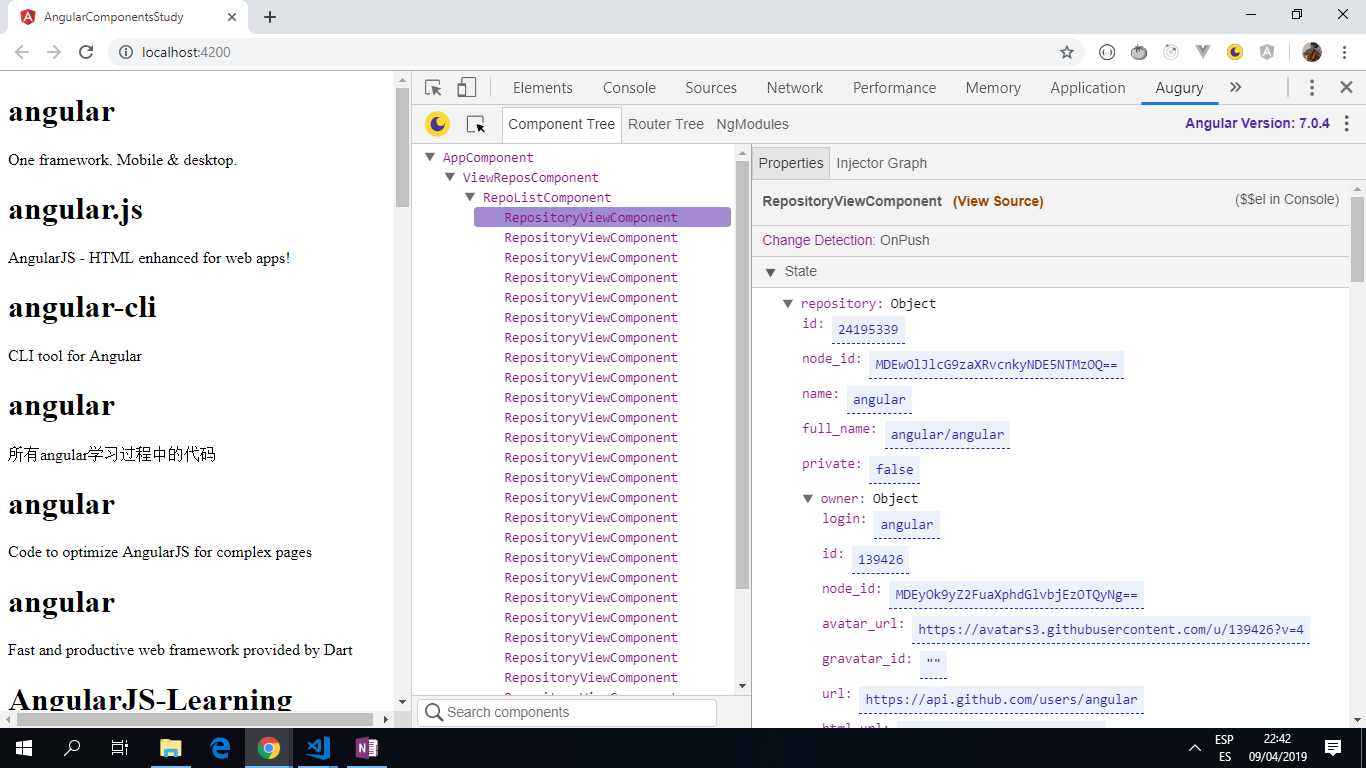Open Windows taskbar search
Viewport: 1366px width, 768px height.
pyautogui.click(x=72, y=748)
